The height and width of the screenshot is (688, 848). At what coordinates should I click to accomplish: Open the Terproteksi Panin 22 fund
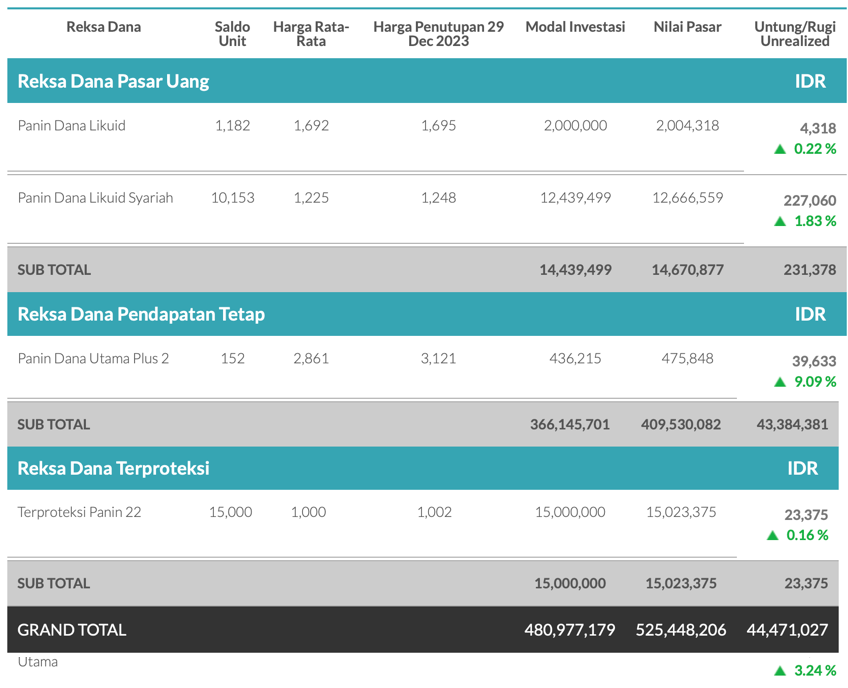pos(79,512)
